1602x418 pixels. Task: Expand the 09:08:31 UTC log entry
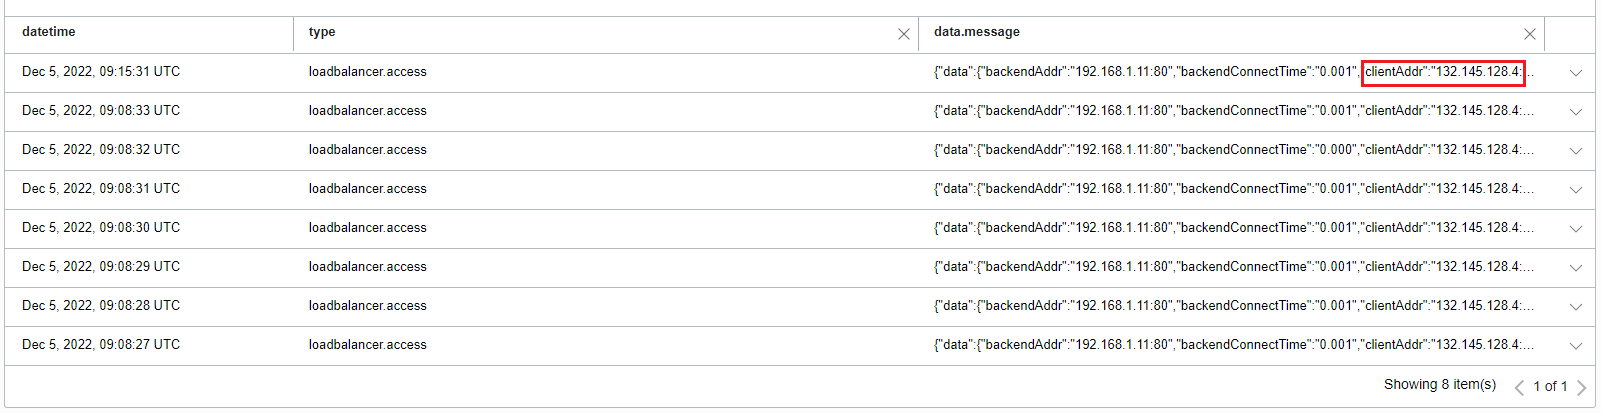[1576, 190]
